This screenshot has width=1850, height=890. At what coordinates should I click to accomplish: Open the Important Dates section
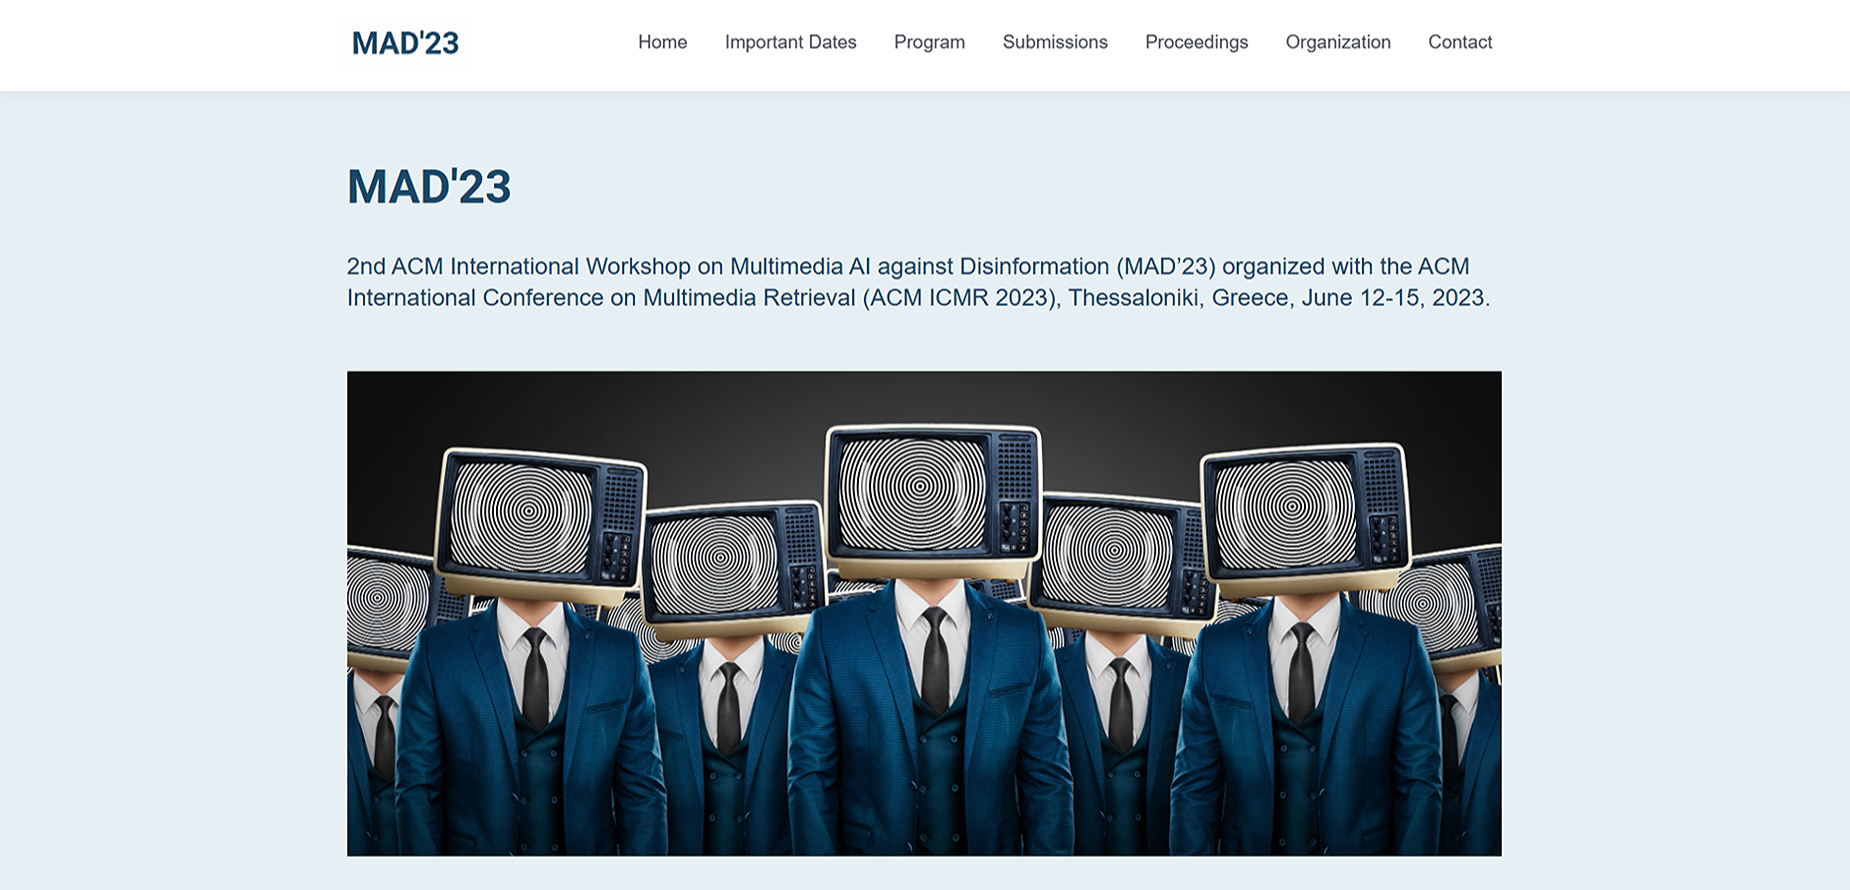(x=790, y=42)
